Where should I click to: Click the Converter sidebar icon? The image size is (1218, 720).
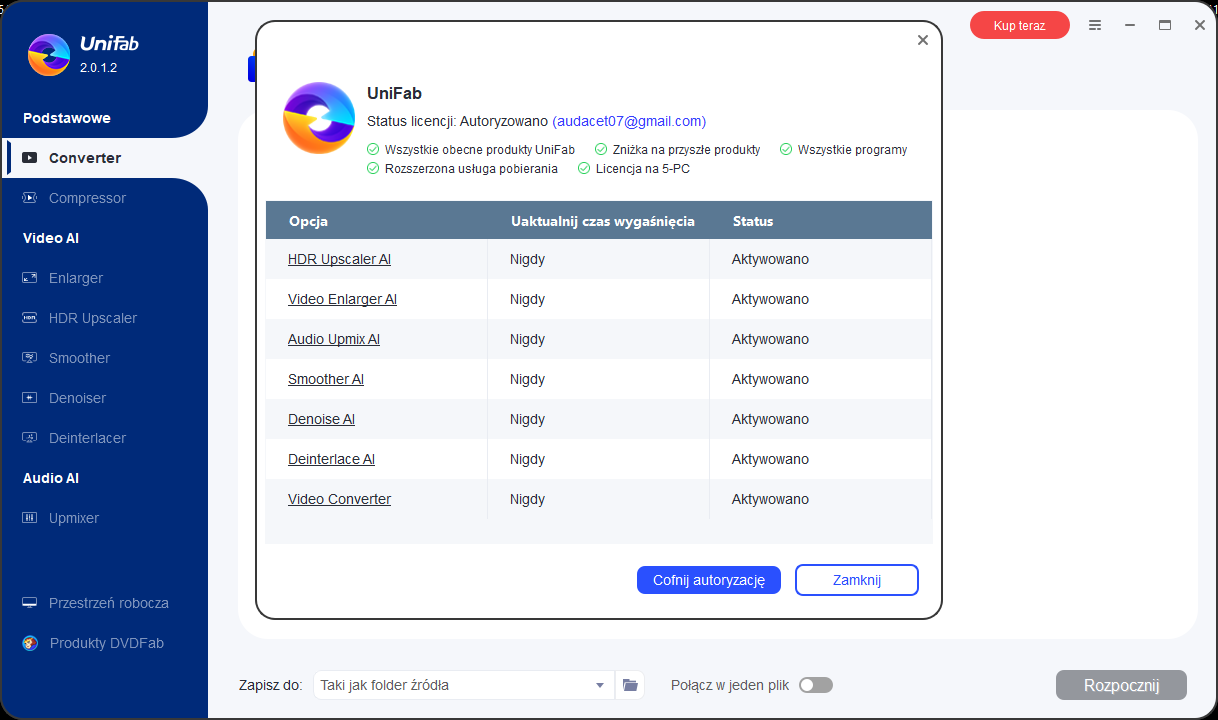point(30,158)
